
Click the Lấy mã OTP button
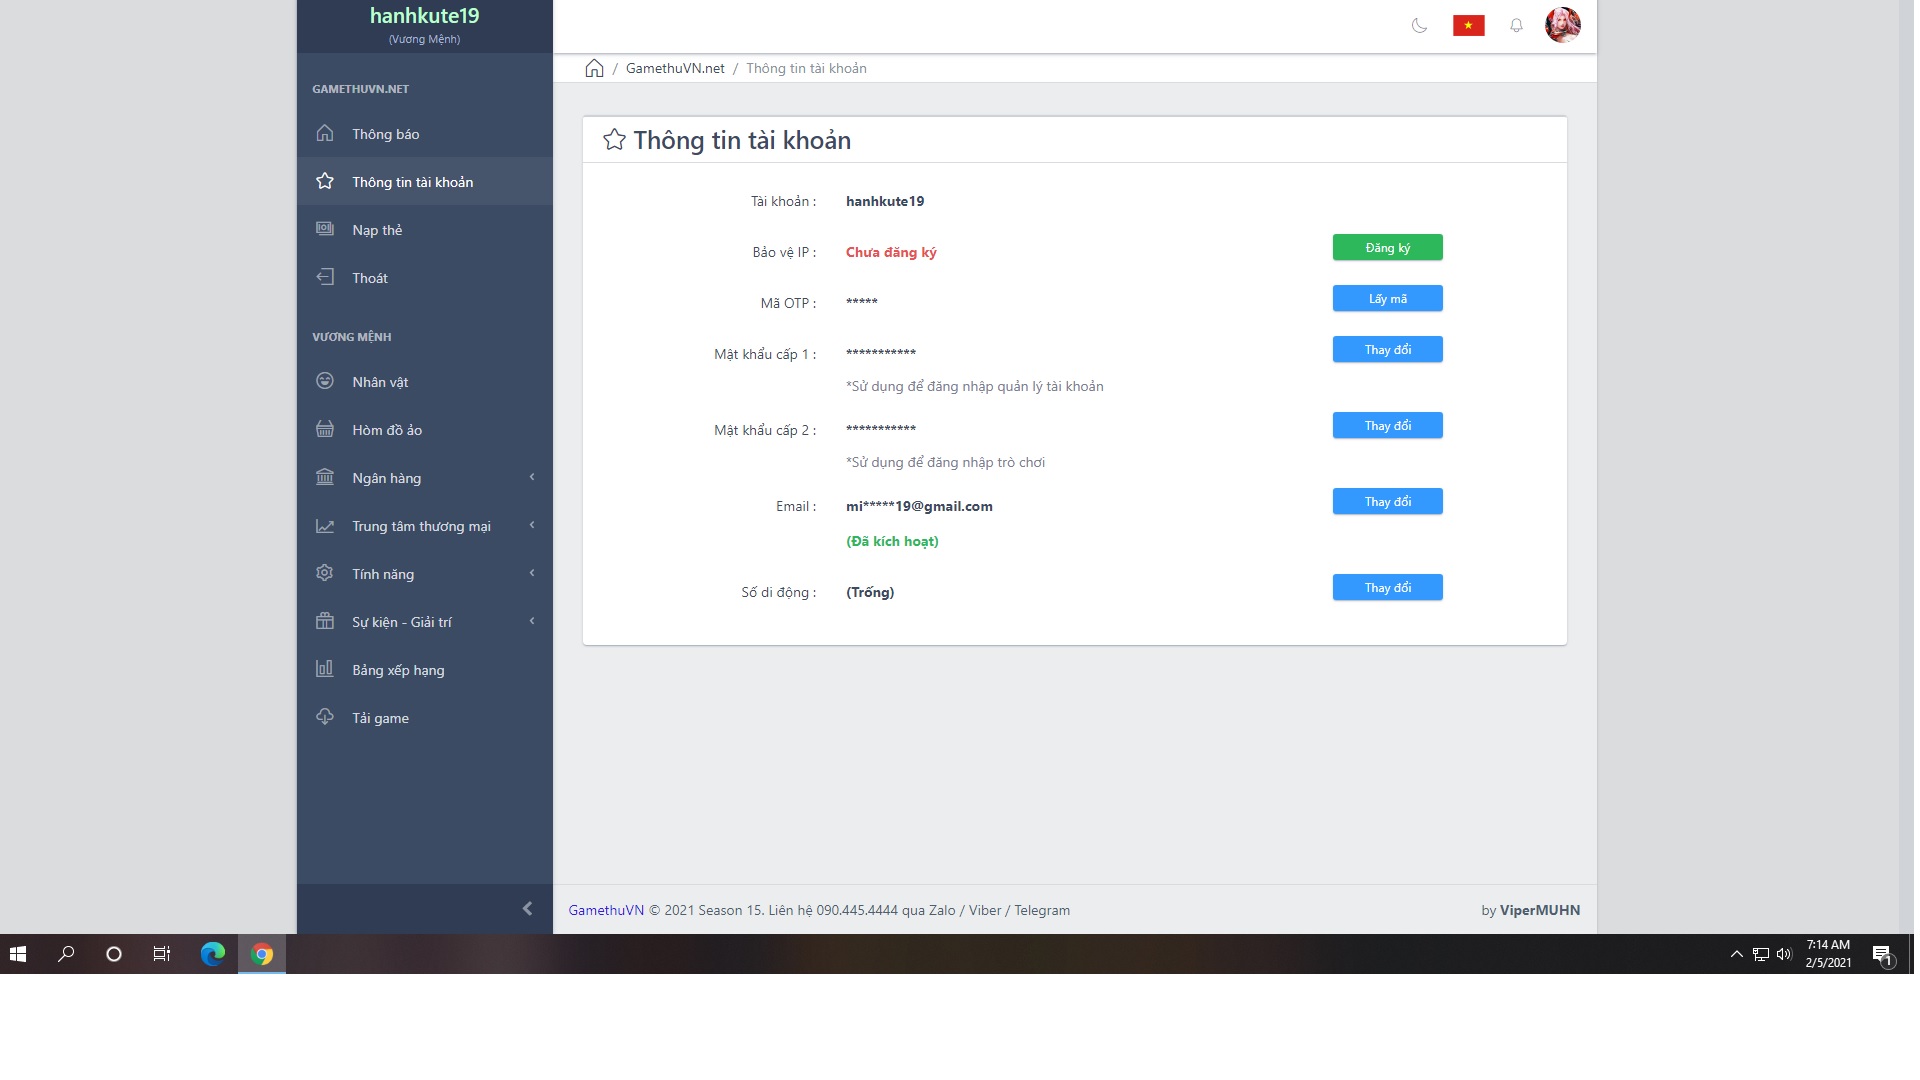tap(1387, 298)
